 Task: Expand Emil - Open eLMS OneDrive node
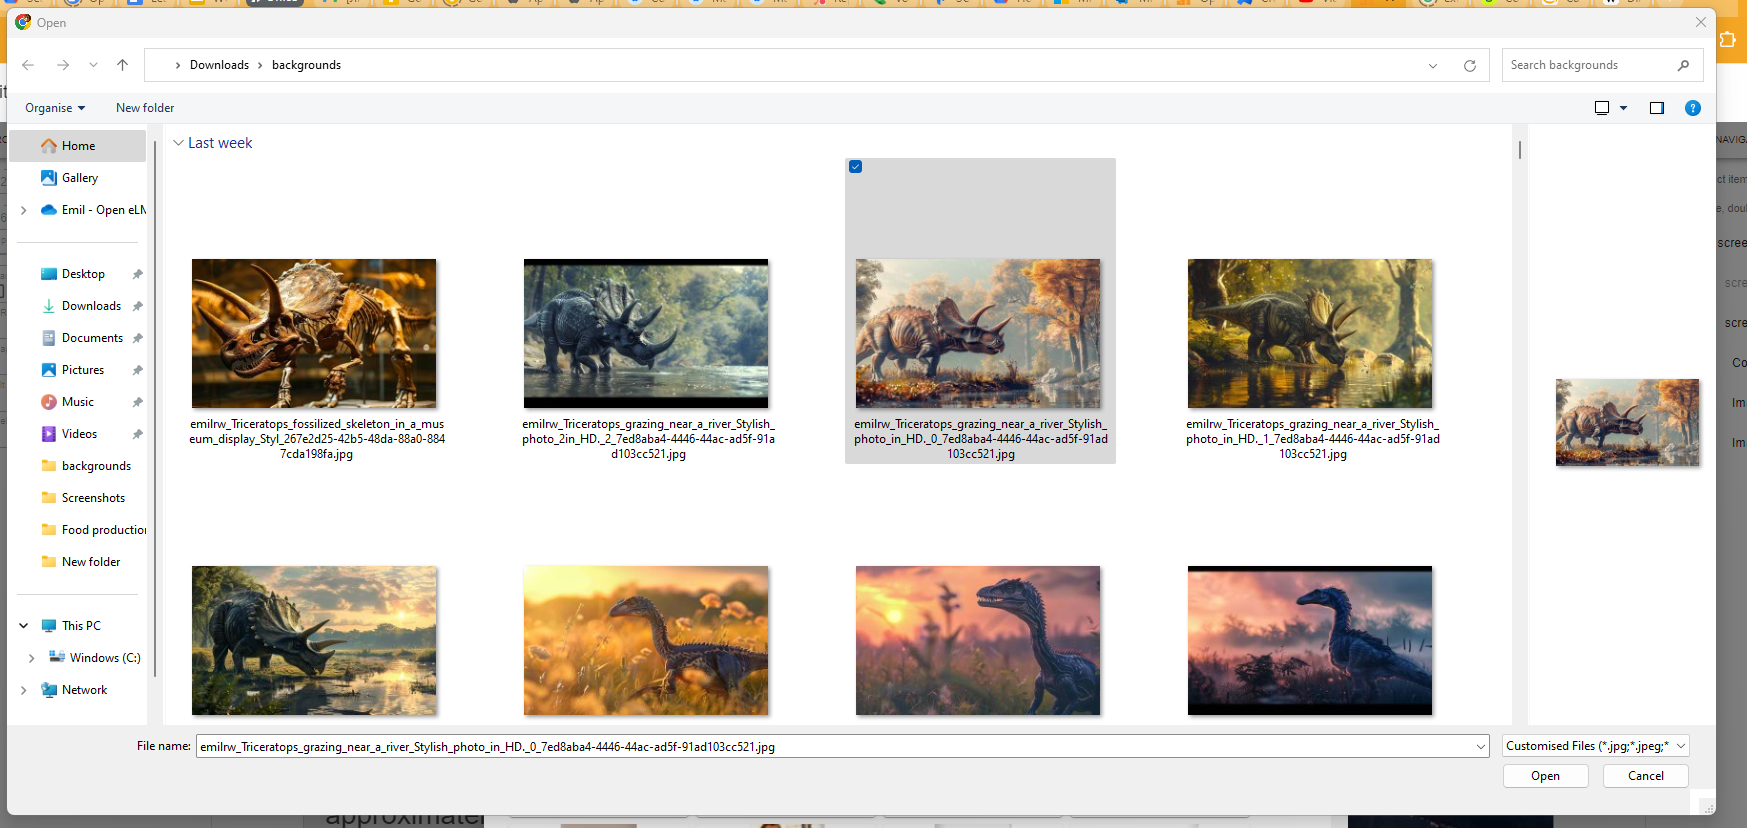pyautogui.click(x=23, y=210)
